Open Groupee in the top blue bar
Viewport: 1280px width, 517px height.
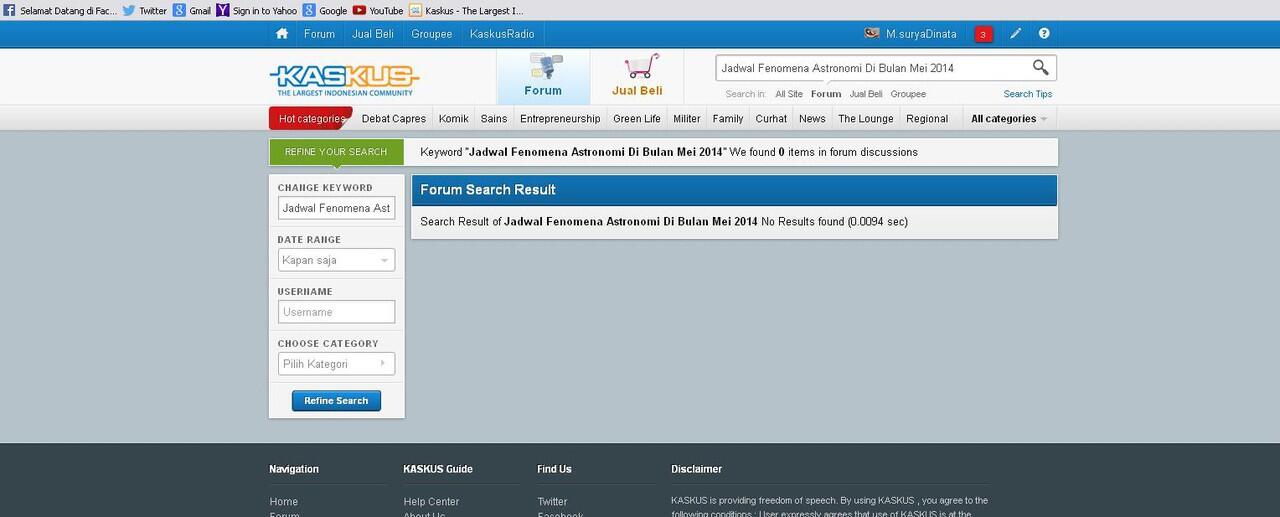pos(432,34)
